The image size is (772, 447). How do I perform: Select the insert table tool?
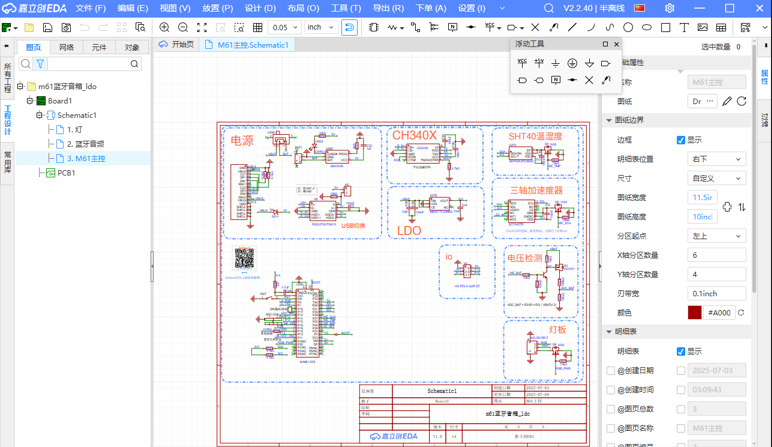721,28
